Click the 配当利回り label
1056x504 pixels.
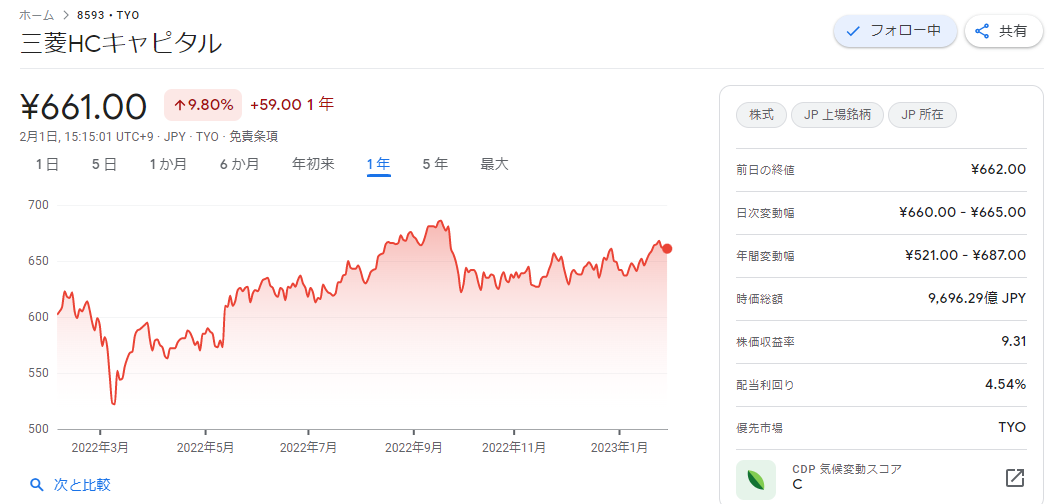[766, 385]
